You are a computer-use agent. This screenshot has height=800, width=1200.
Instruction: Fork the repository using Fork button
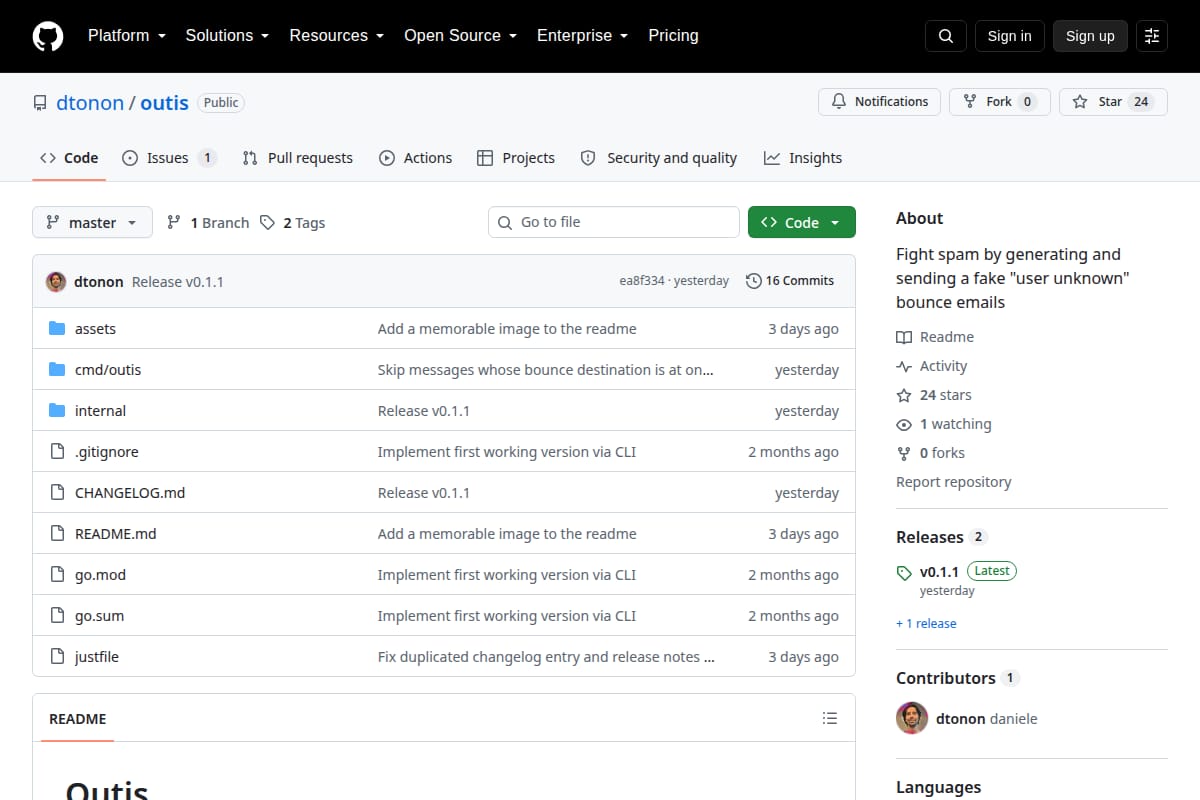click(x=1000, y=102)
